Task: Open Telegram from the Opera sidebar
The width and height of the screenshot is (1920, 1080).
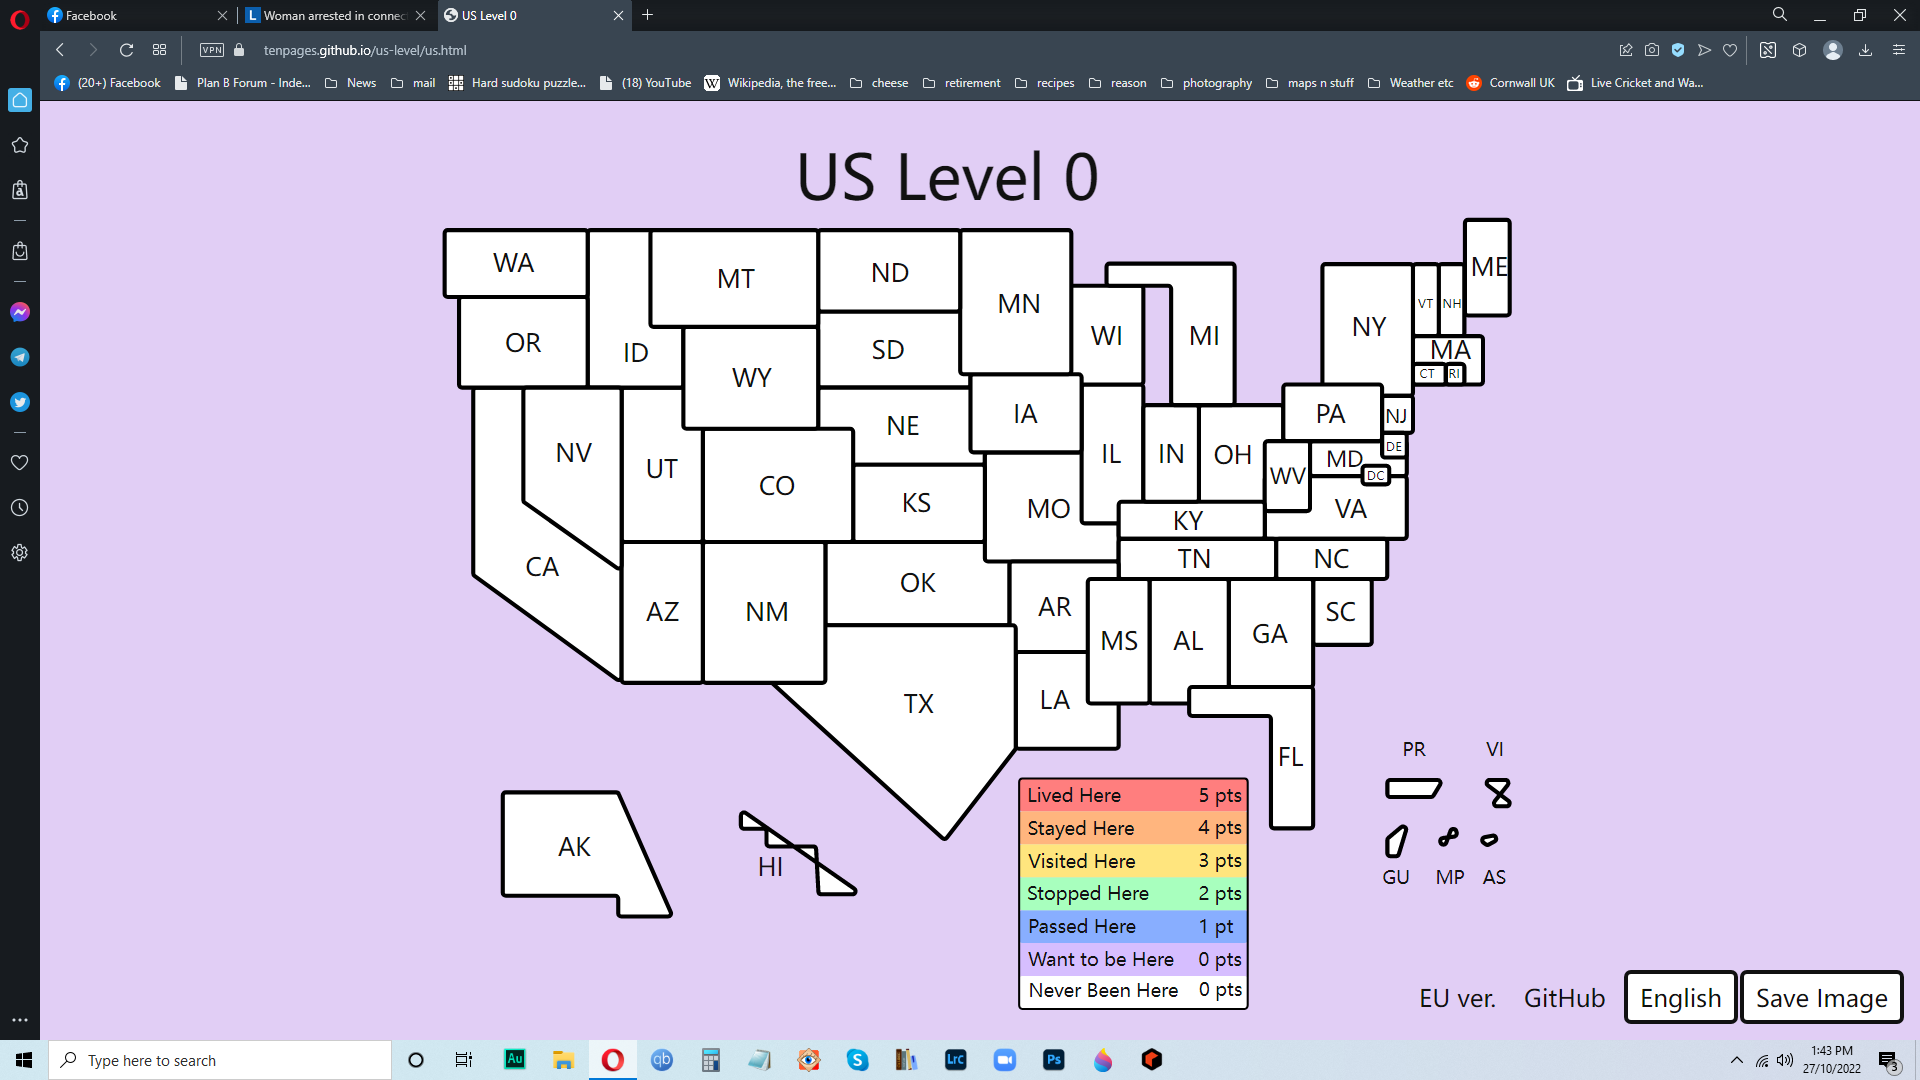Action: (19, 357)
